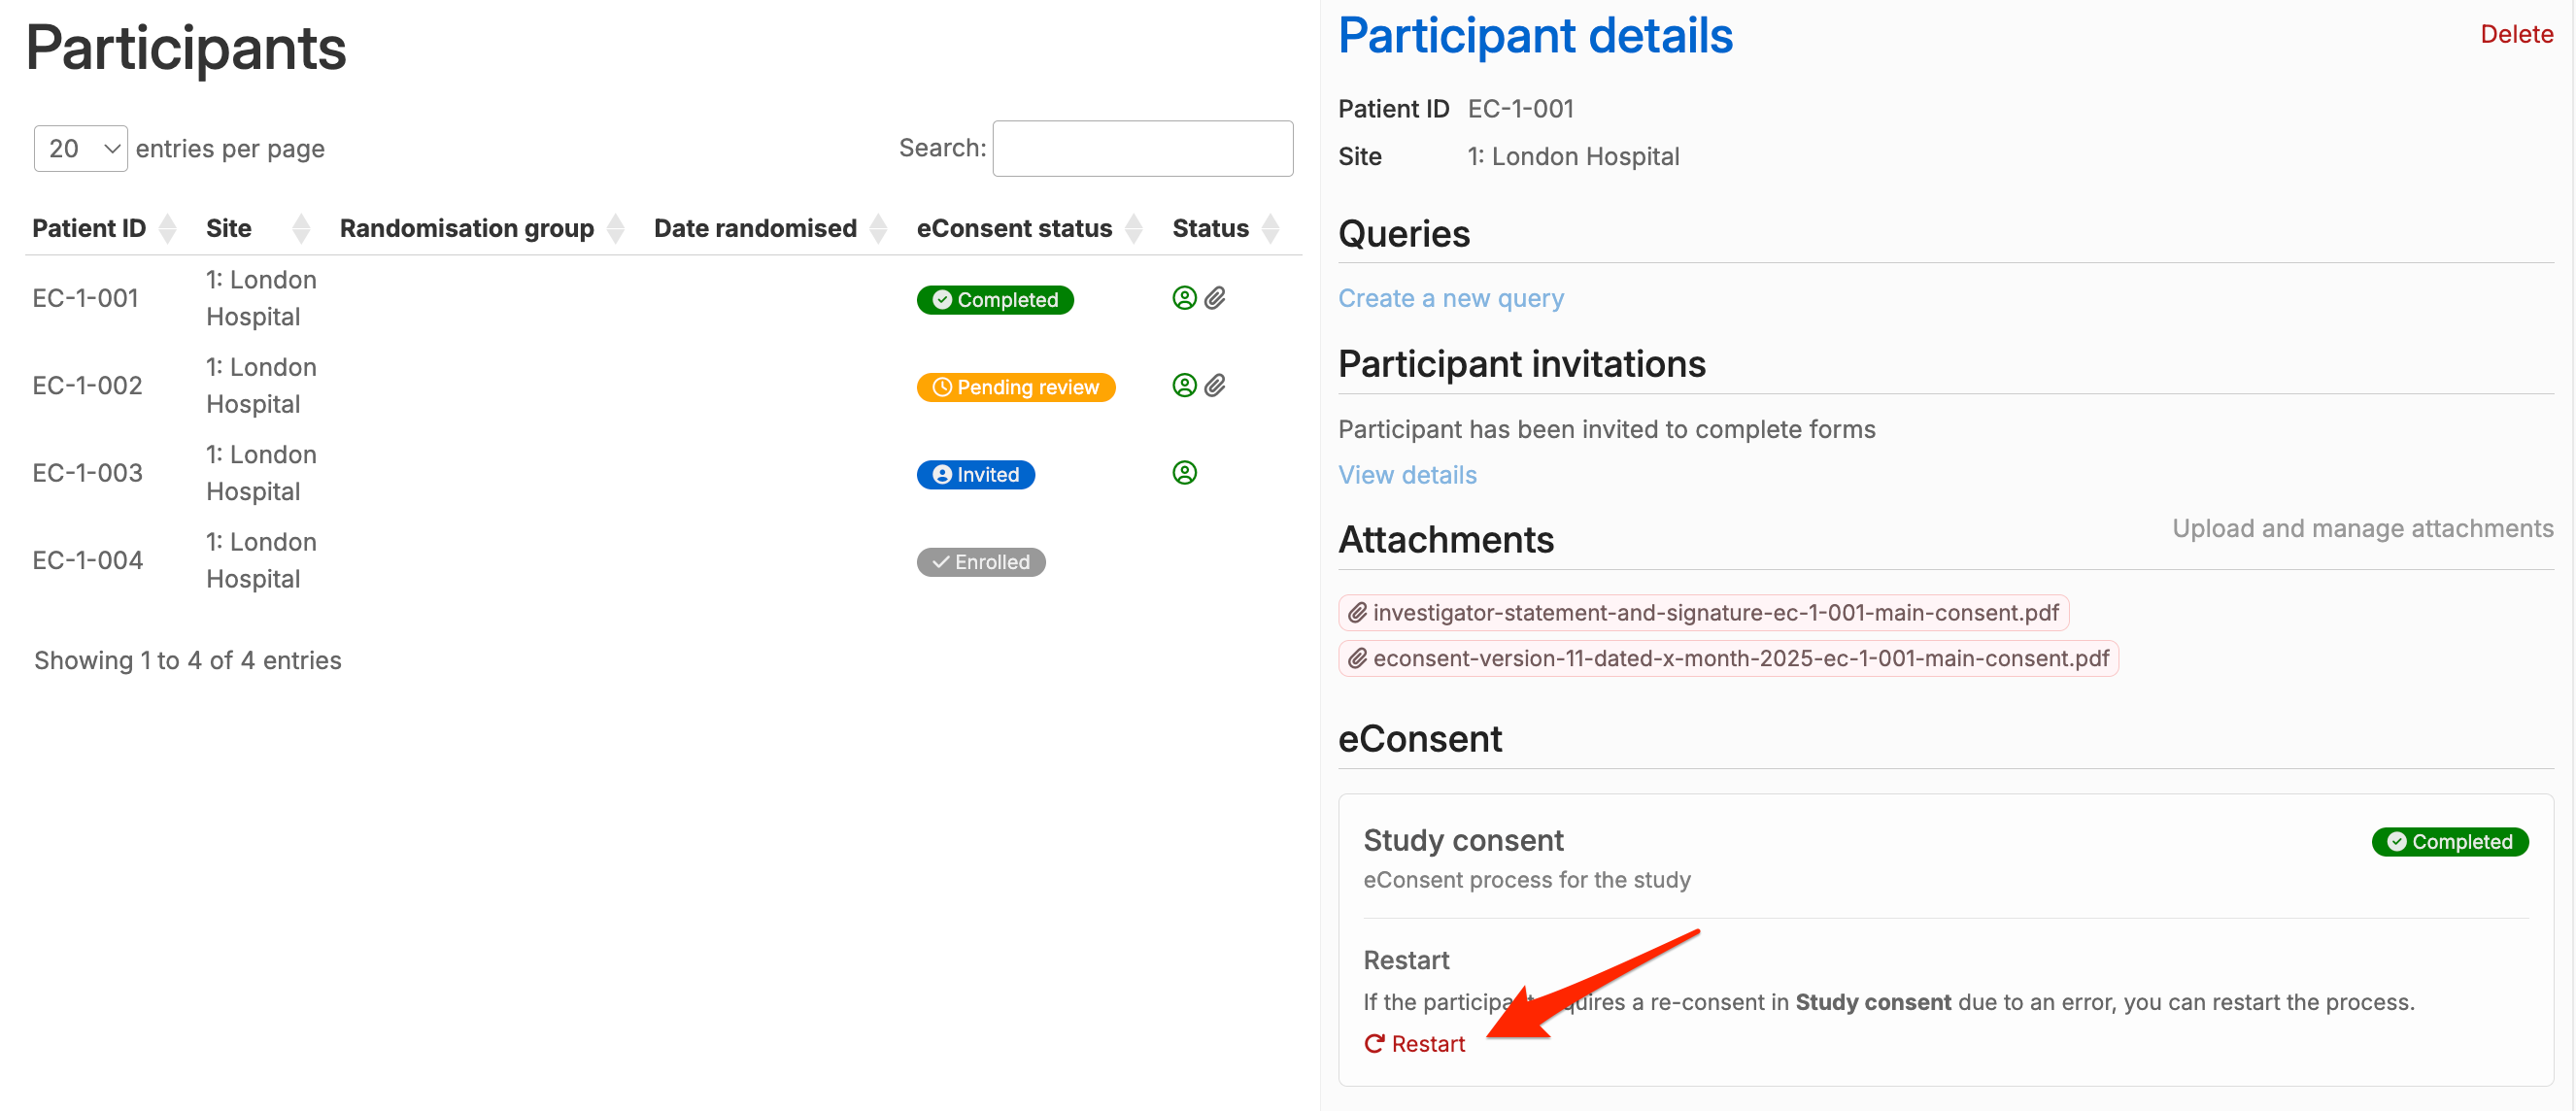Click the attachment paperclip icon for EC-1-001
This screenshot has height=1111, width=2576.
1215,298
